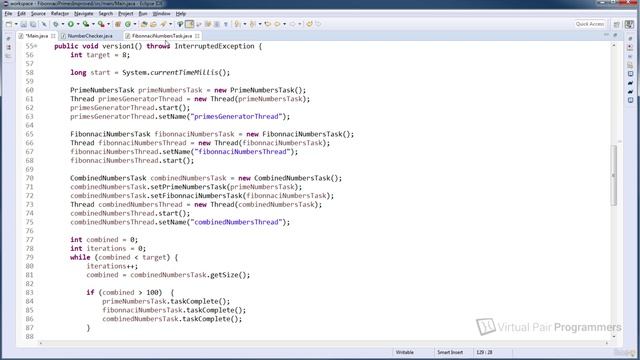The width and height of the screenshot is (640, 360).
Task: Click "currentTimeMillis" on line 58
Action: pyautogui.click(x=184, y=73)
